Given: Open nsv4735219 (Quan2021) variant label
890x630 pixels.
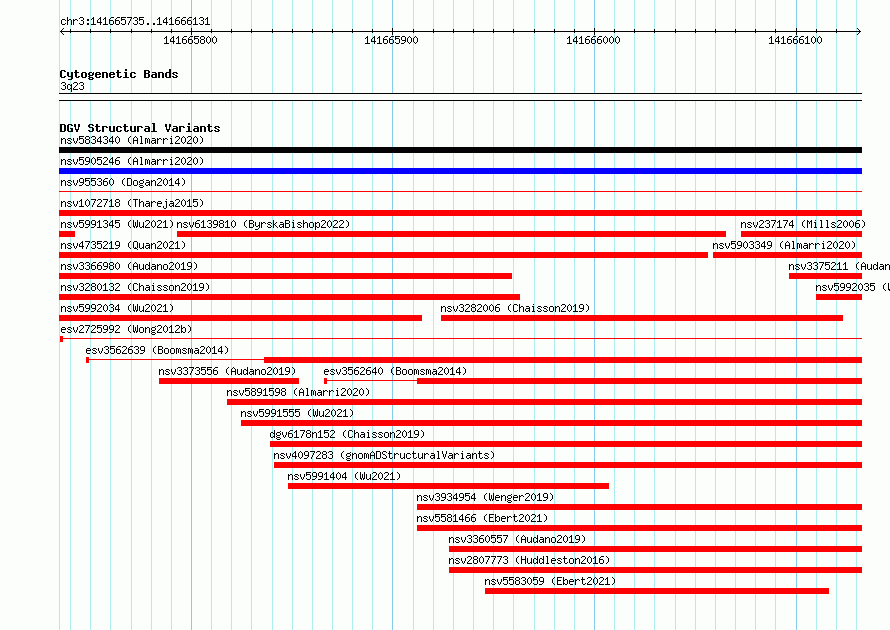Looking at the screenshot, I should click(123, 245).
